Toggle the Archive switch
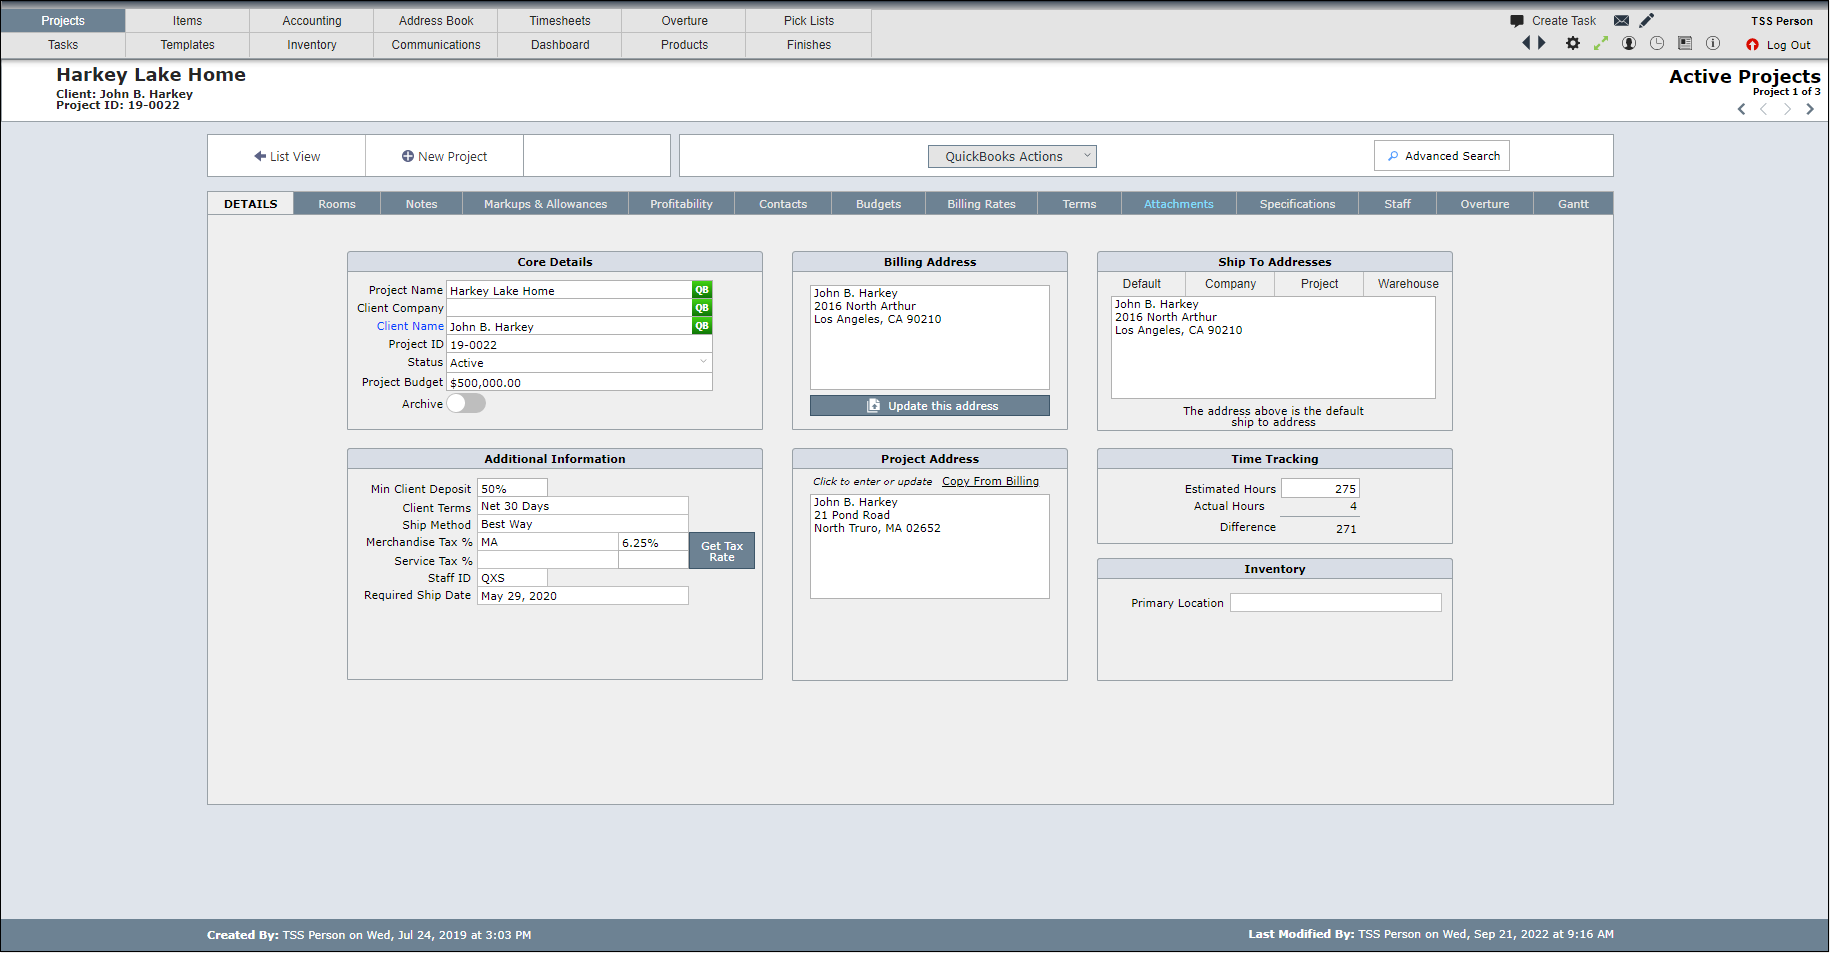The width and height of the screenshot is (1831, 954). [x=466, y=403]
